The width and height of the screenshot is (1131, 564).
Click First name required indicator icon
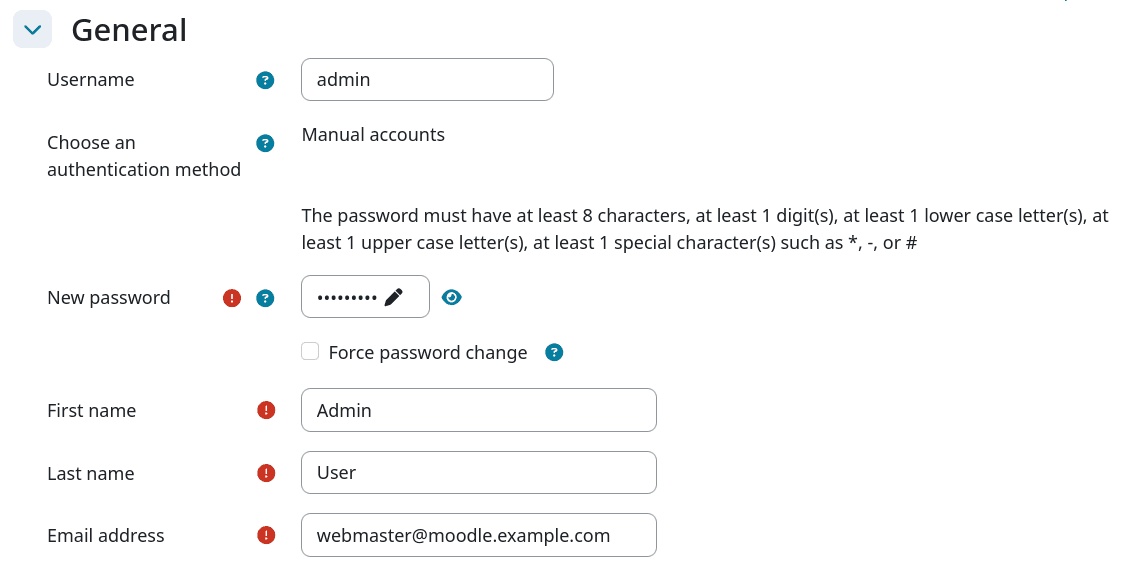266,410
